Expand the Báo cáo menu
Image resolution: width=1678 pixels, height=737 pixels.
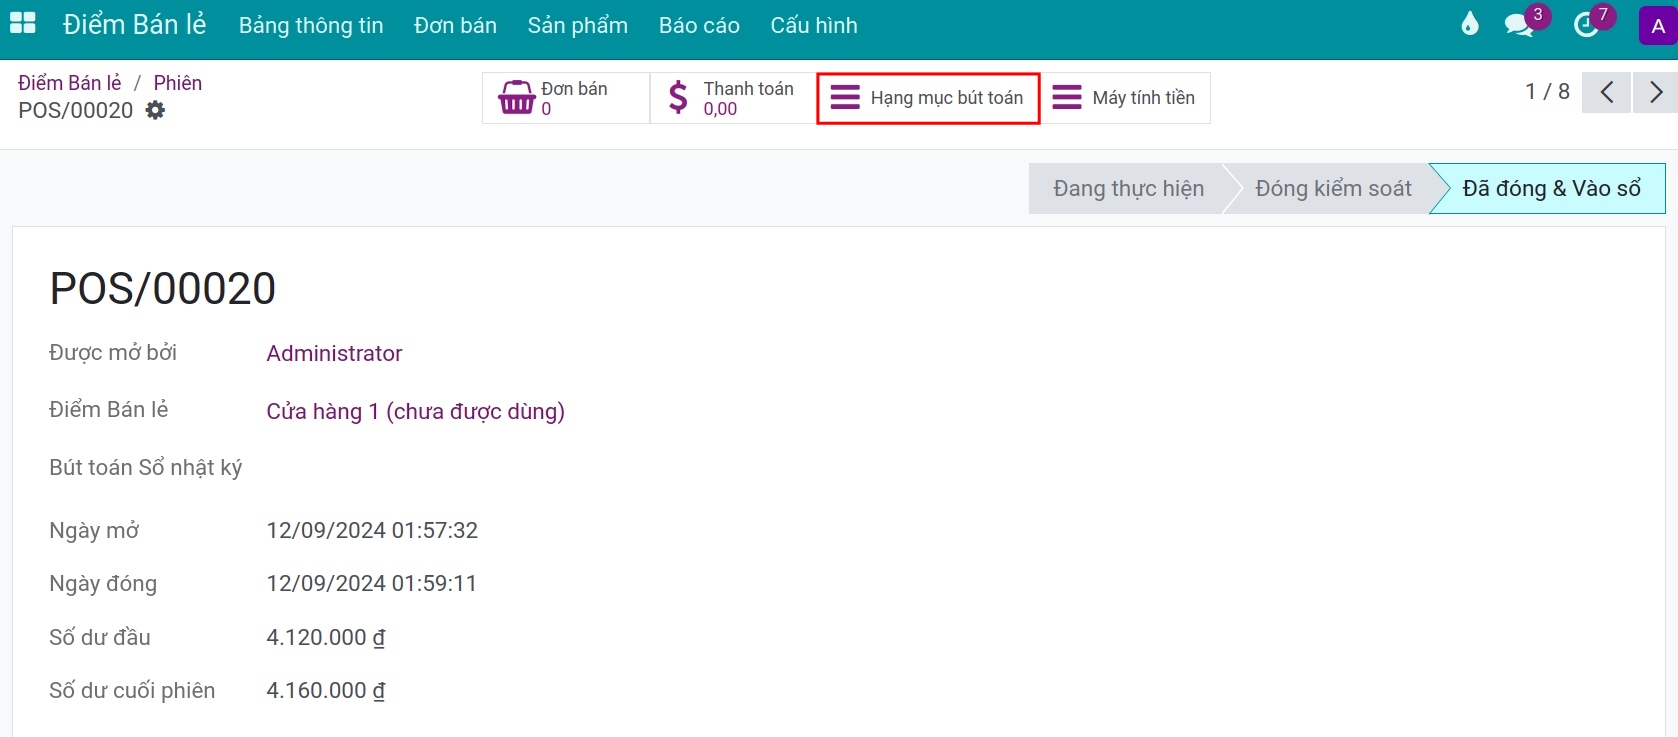(x=699, y=26)
